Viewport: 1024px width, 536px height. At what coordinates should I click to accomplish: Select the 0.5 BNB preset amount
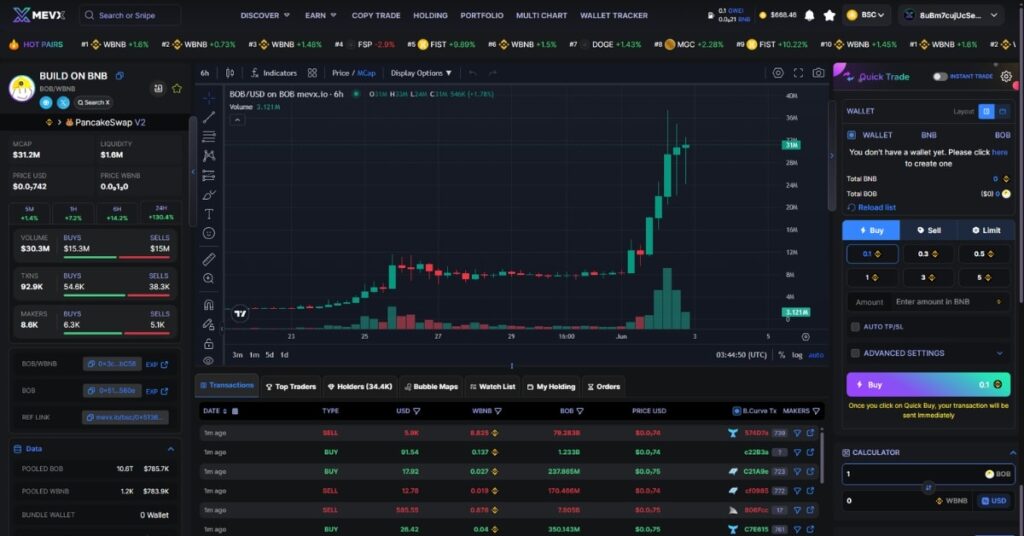pos(984,254)
